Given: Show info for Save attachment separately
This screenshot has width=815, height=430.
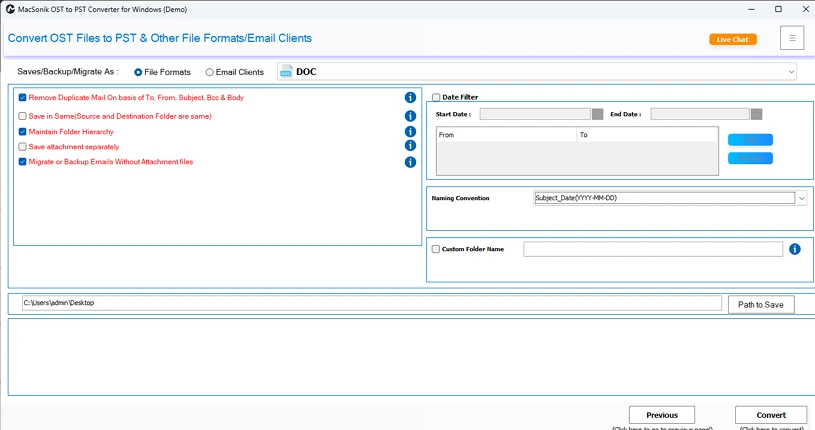Looking at the screenshot, I should 410,146.
